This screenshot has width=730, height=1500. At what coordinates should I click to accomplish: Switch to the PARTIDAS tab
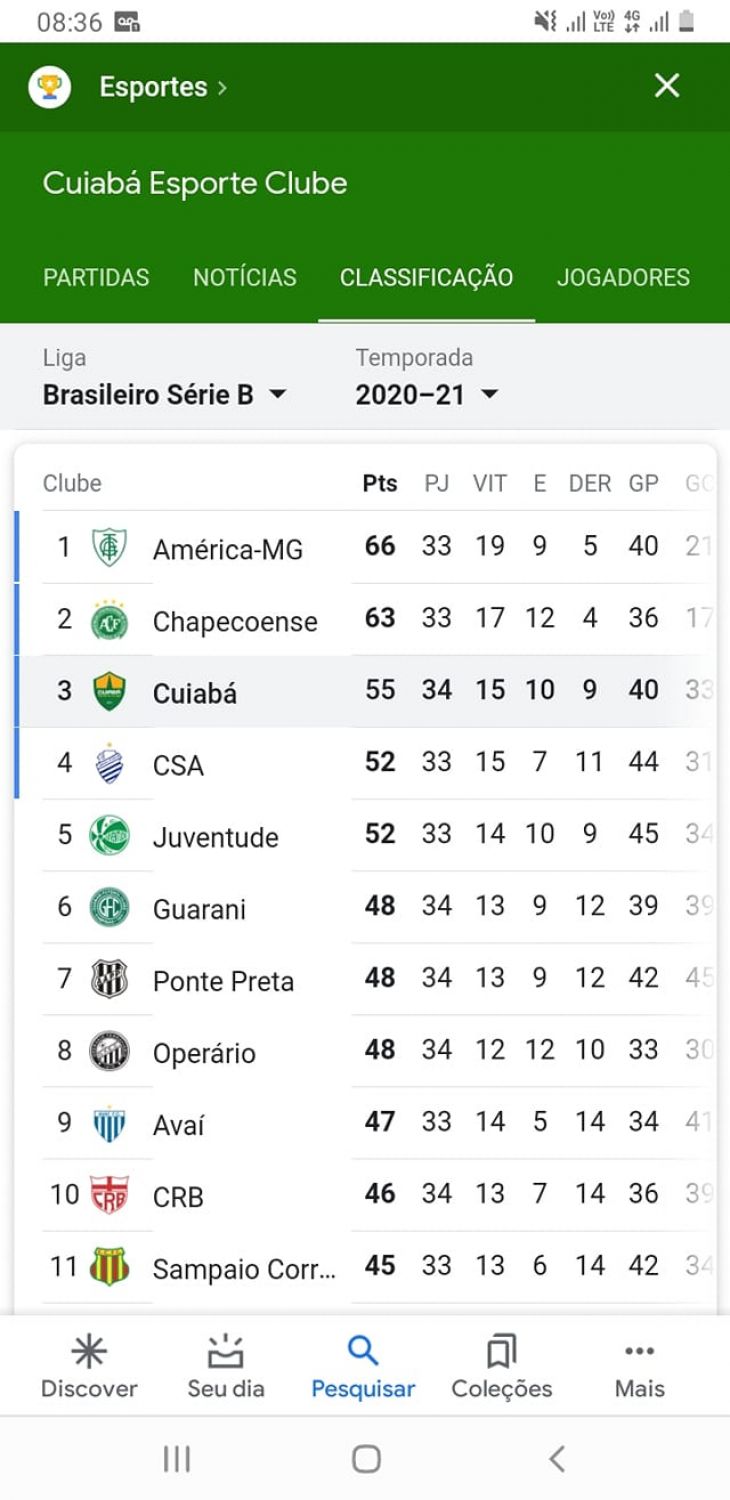pos(96,277)
